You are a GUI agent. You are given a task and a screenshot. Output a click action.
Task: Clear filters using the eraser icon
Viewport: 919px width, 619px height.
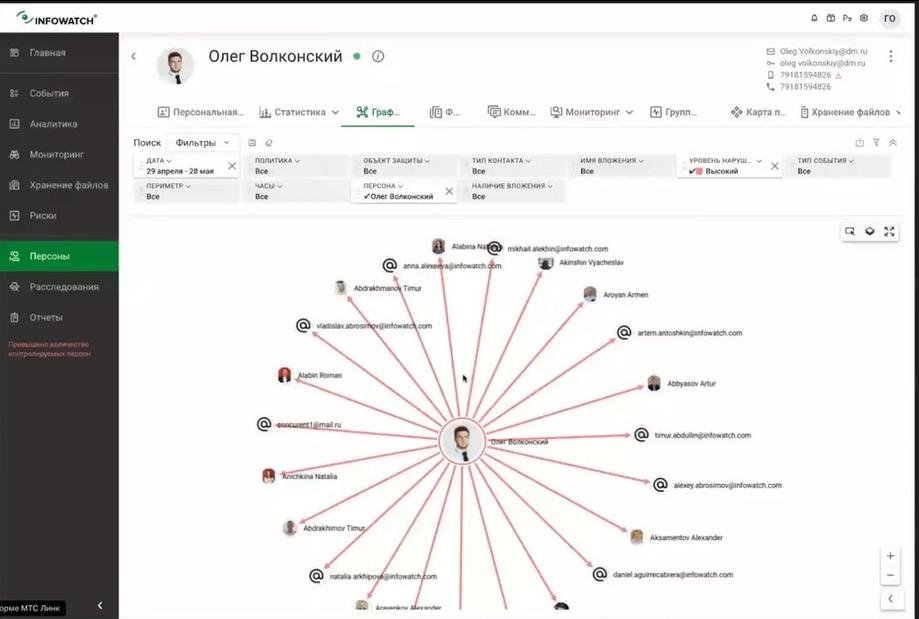(x=269, y=142)
